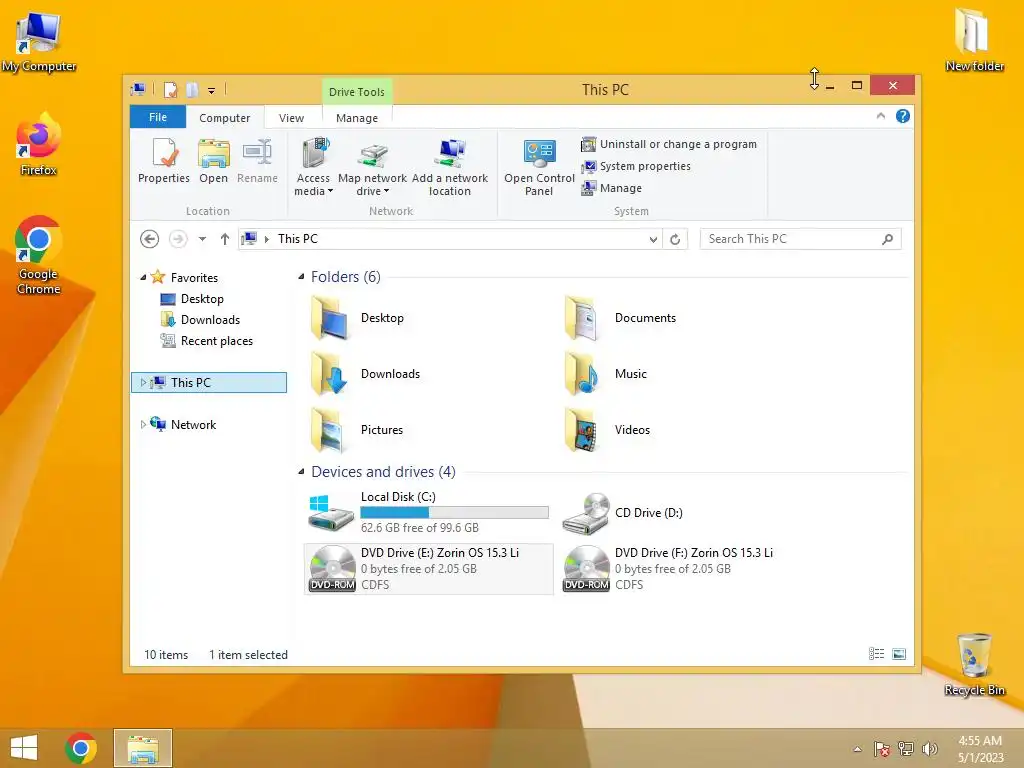Screen dimensions: 1024x768
Task: Select DVD Drive (F:) Zorin OS
Action: pyautogui.click(x=667, y=569)
